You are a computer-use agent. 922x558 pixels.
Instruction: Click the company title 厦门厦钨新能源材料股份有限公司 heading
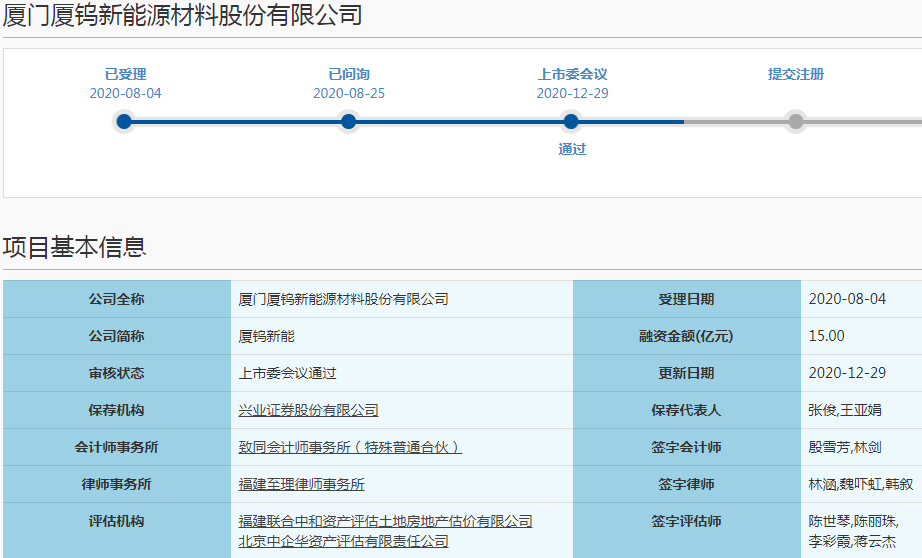click(182, 16)
